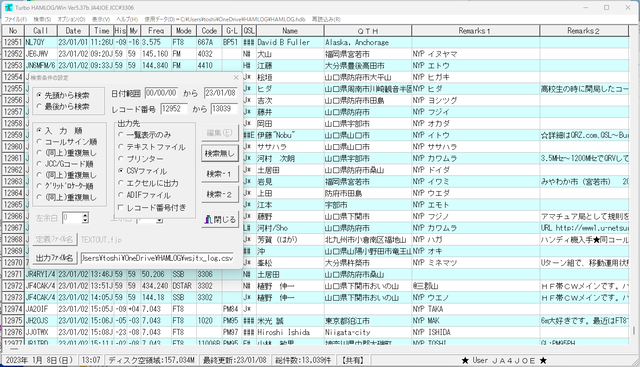
Task: Click the 検索-2 button
Action: click(x=220, y=194)
